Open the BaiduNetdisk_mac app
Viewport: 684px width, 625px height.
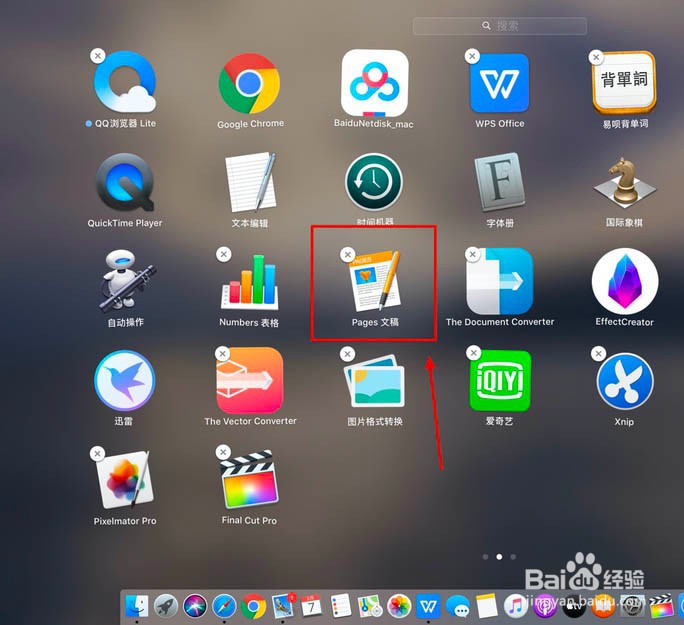coord(374,82)
